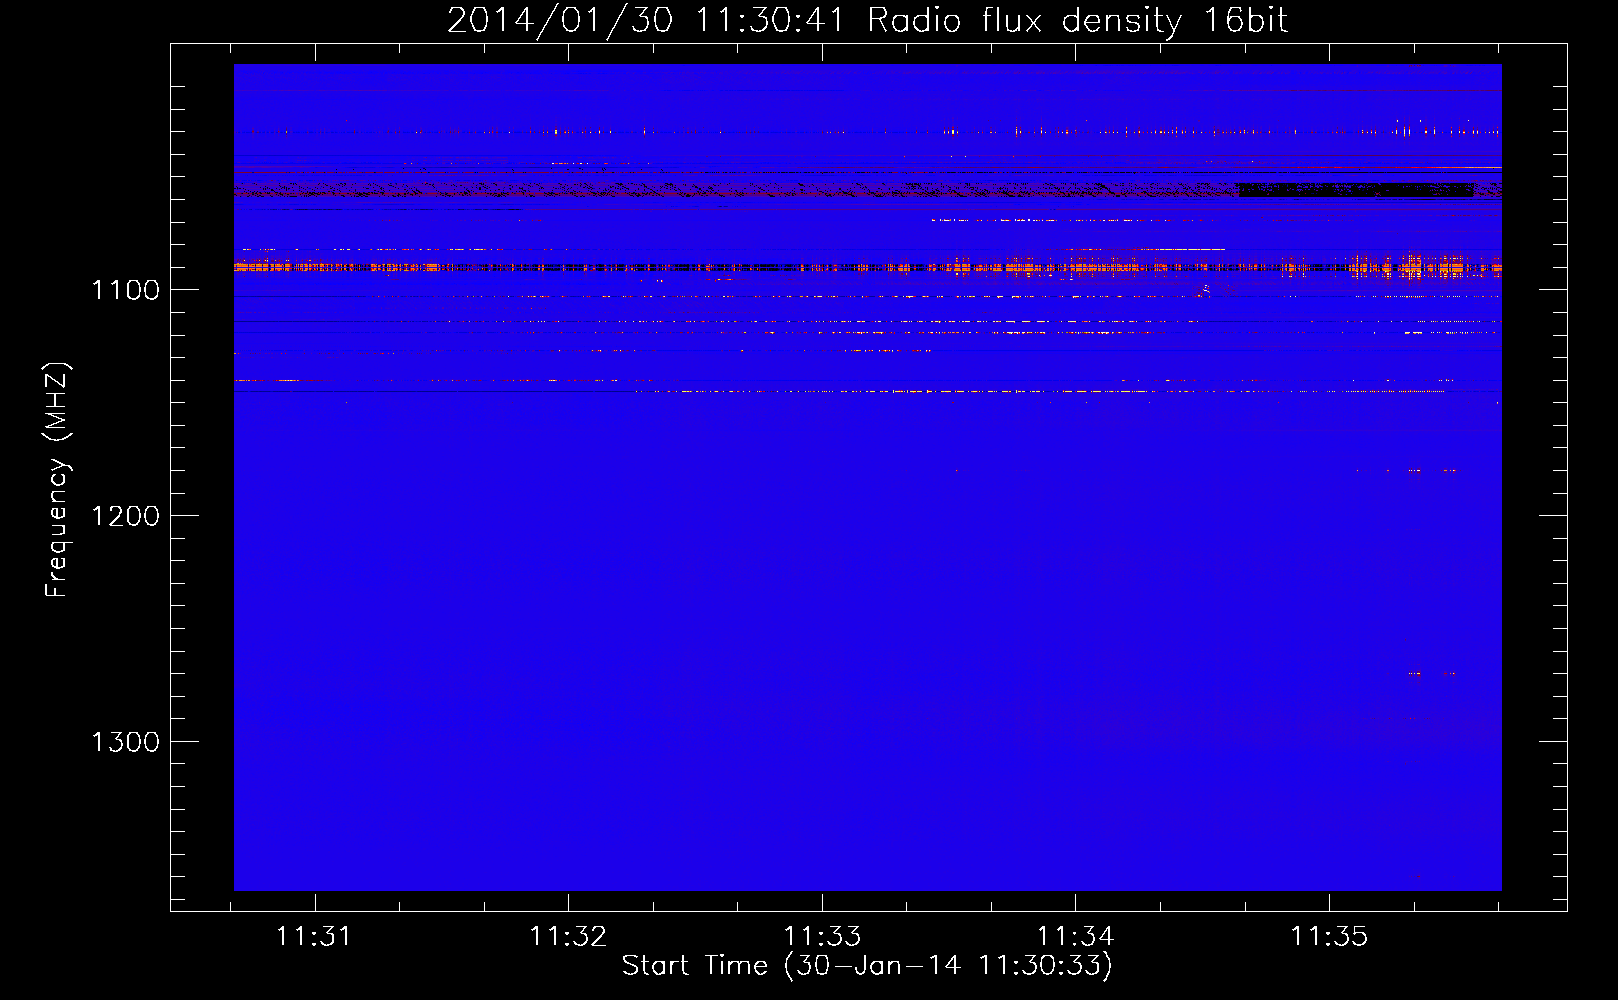Screen dimensions: 1618x1000
Task: Click the 1200 frequency tick label
Action: point(125,516)
